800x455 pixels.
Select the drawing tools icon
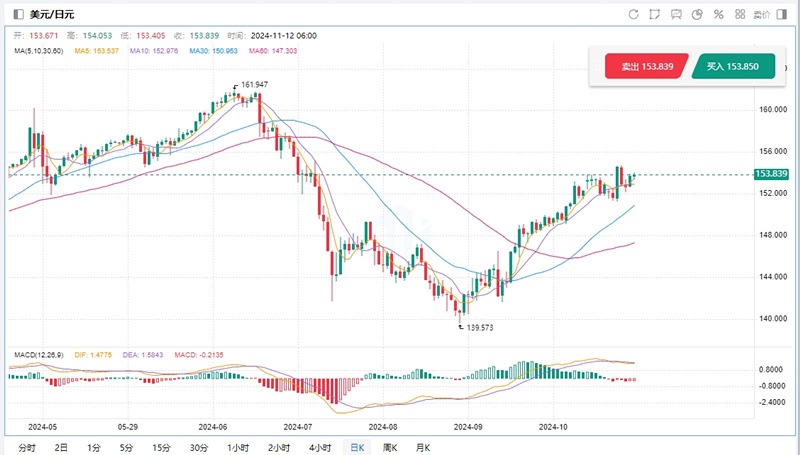(x=654, y=15)
